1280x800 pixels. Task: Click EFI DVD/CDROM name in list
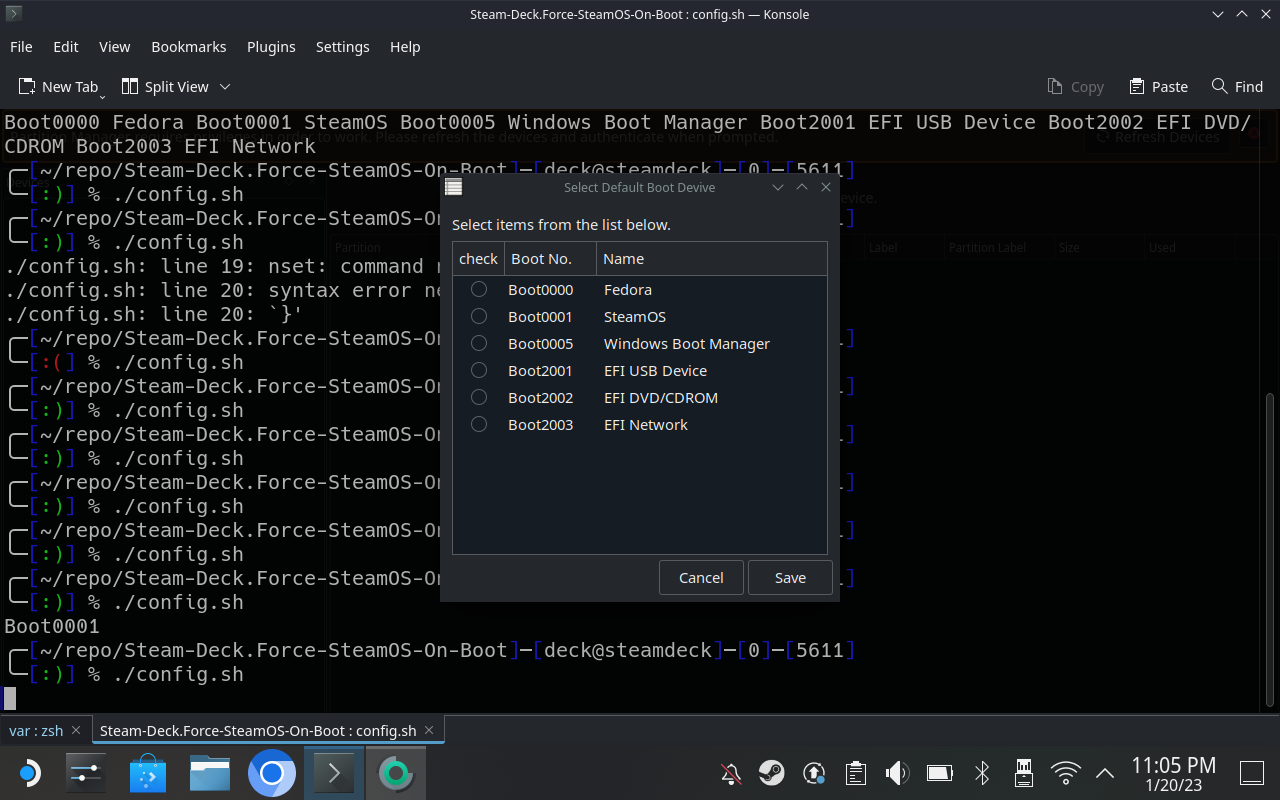click(x=661, y=397)
